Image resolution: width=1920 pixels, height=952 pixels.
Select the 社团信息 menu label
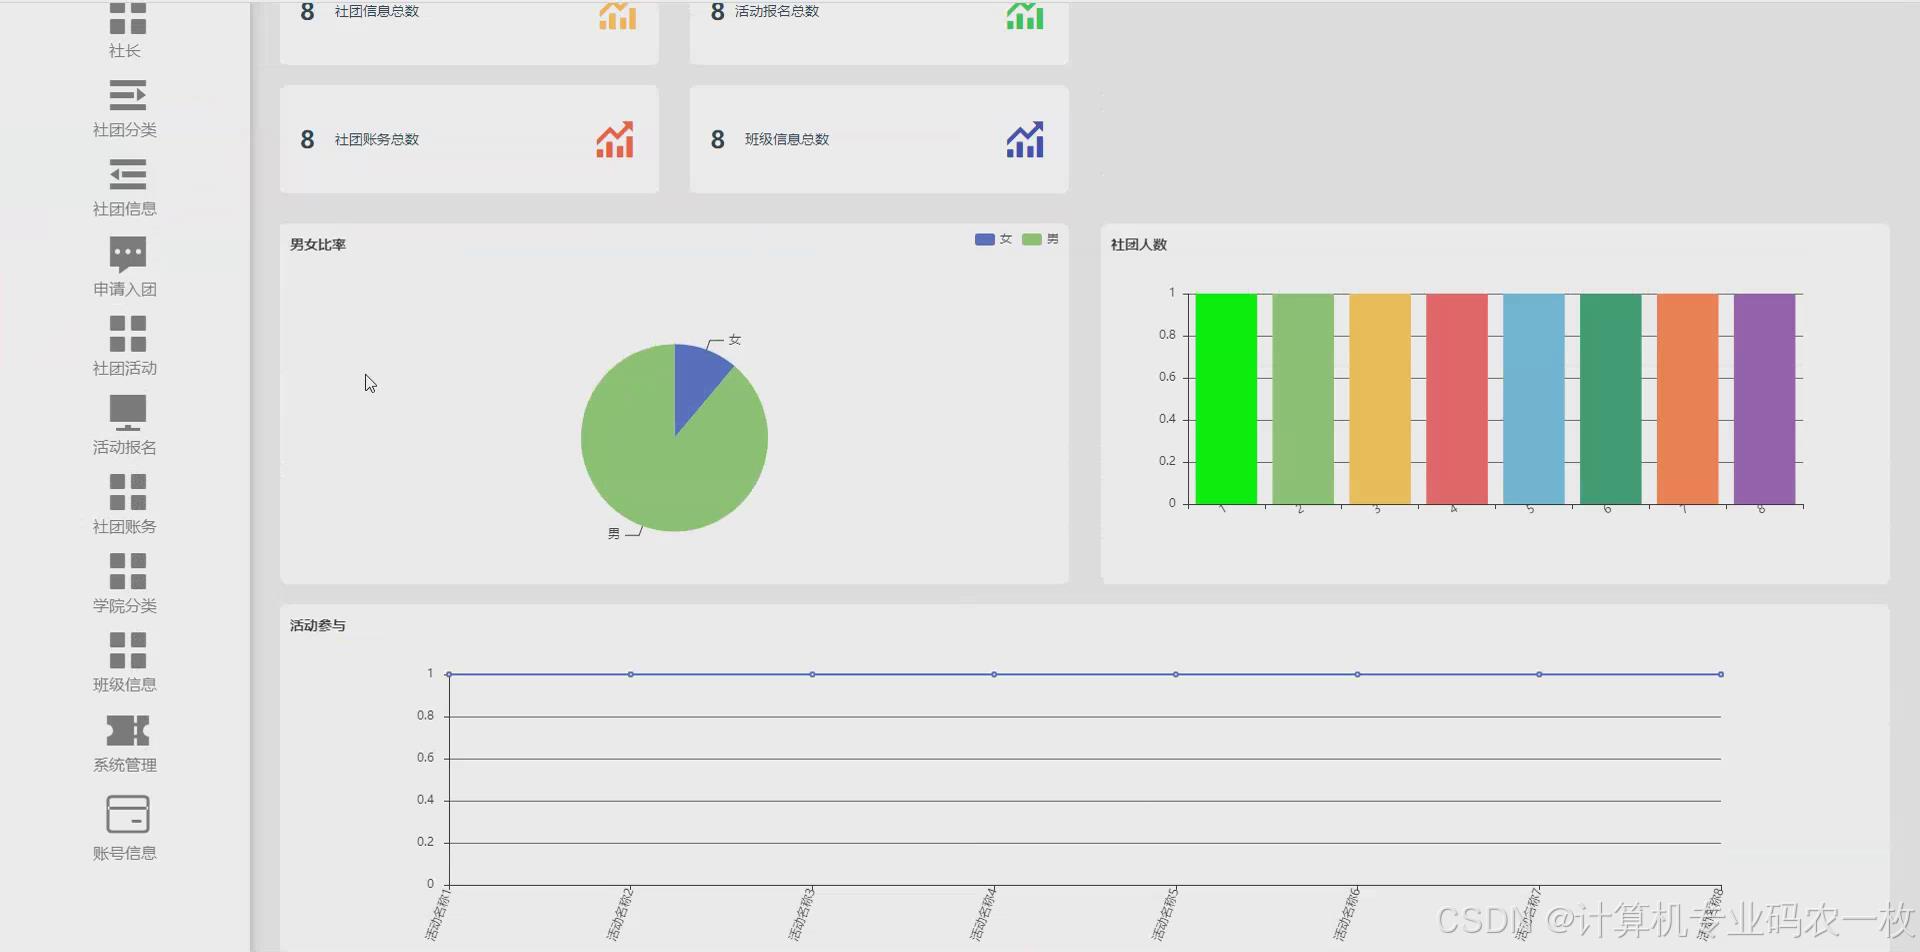pyautogui.click(x=125, y=209)
